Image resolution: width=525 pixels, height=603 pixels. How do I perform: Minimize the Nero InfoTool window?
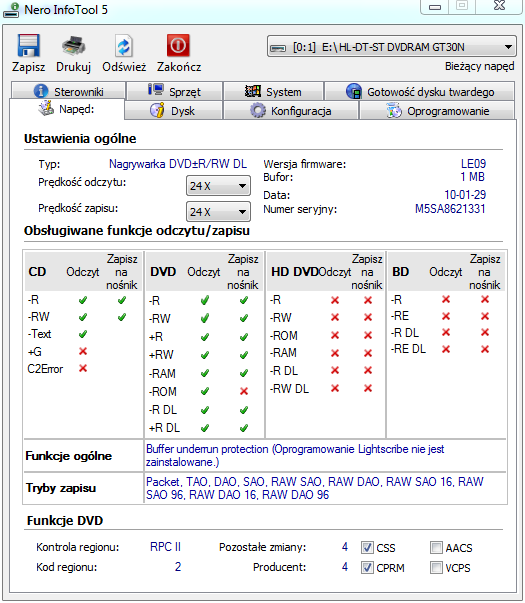click(x=435, y=7)
